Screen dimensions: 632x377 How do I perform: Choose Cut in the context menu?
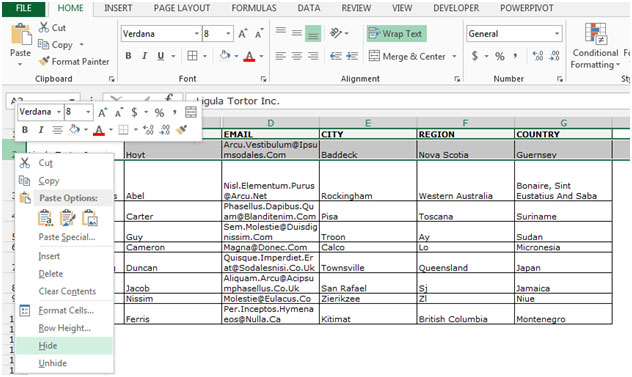pos(64,163)
